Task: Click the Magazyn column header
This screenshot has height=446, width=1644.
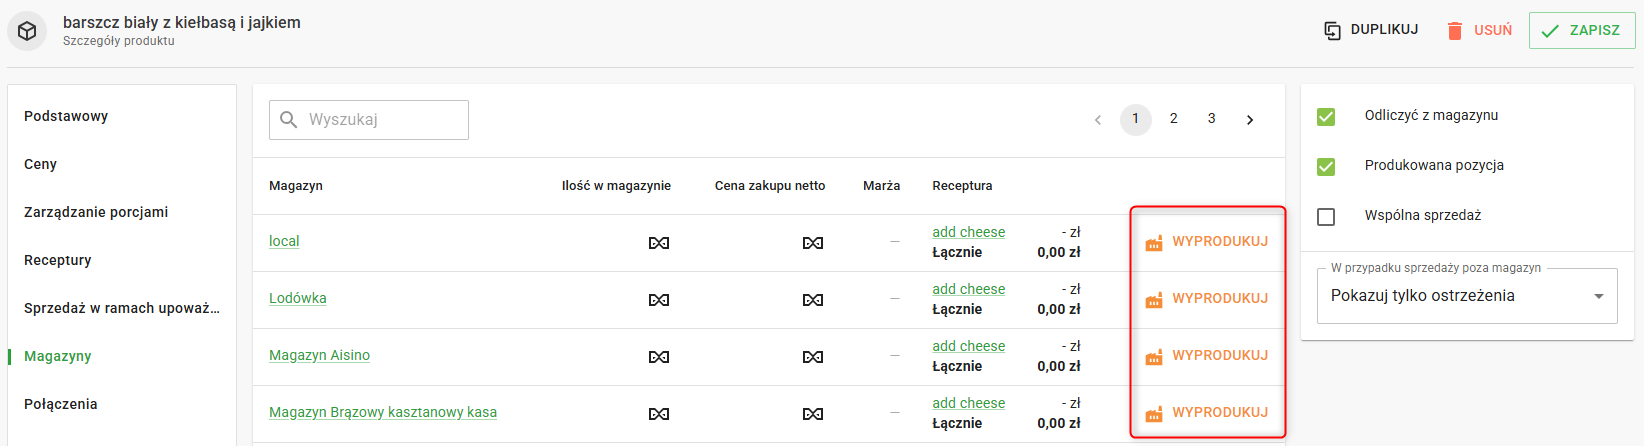Action: tap(296, 186)
